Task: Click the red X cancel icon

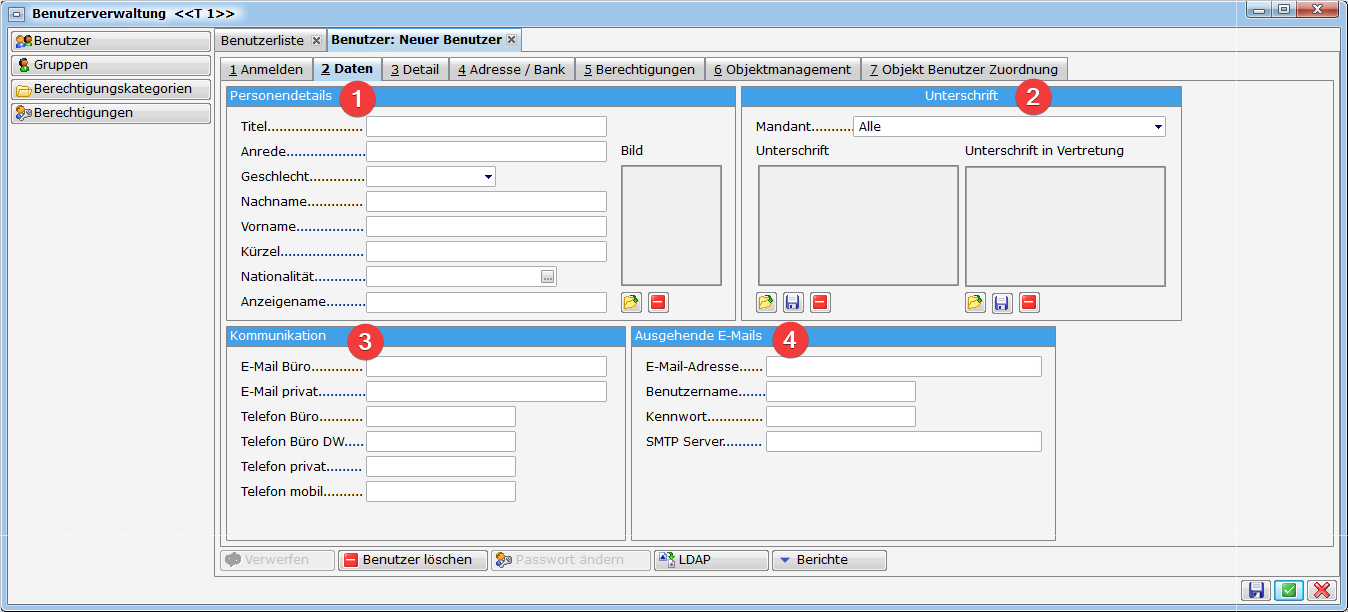Action: click(x=1322, y=591)
